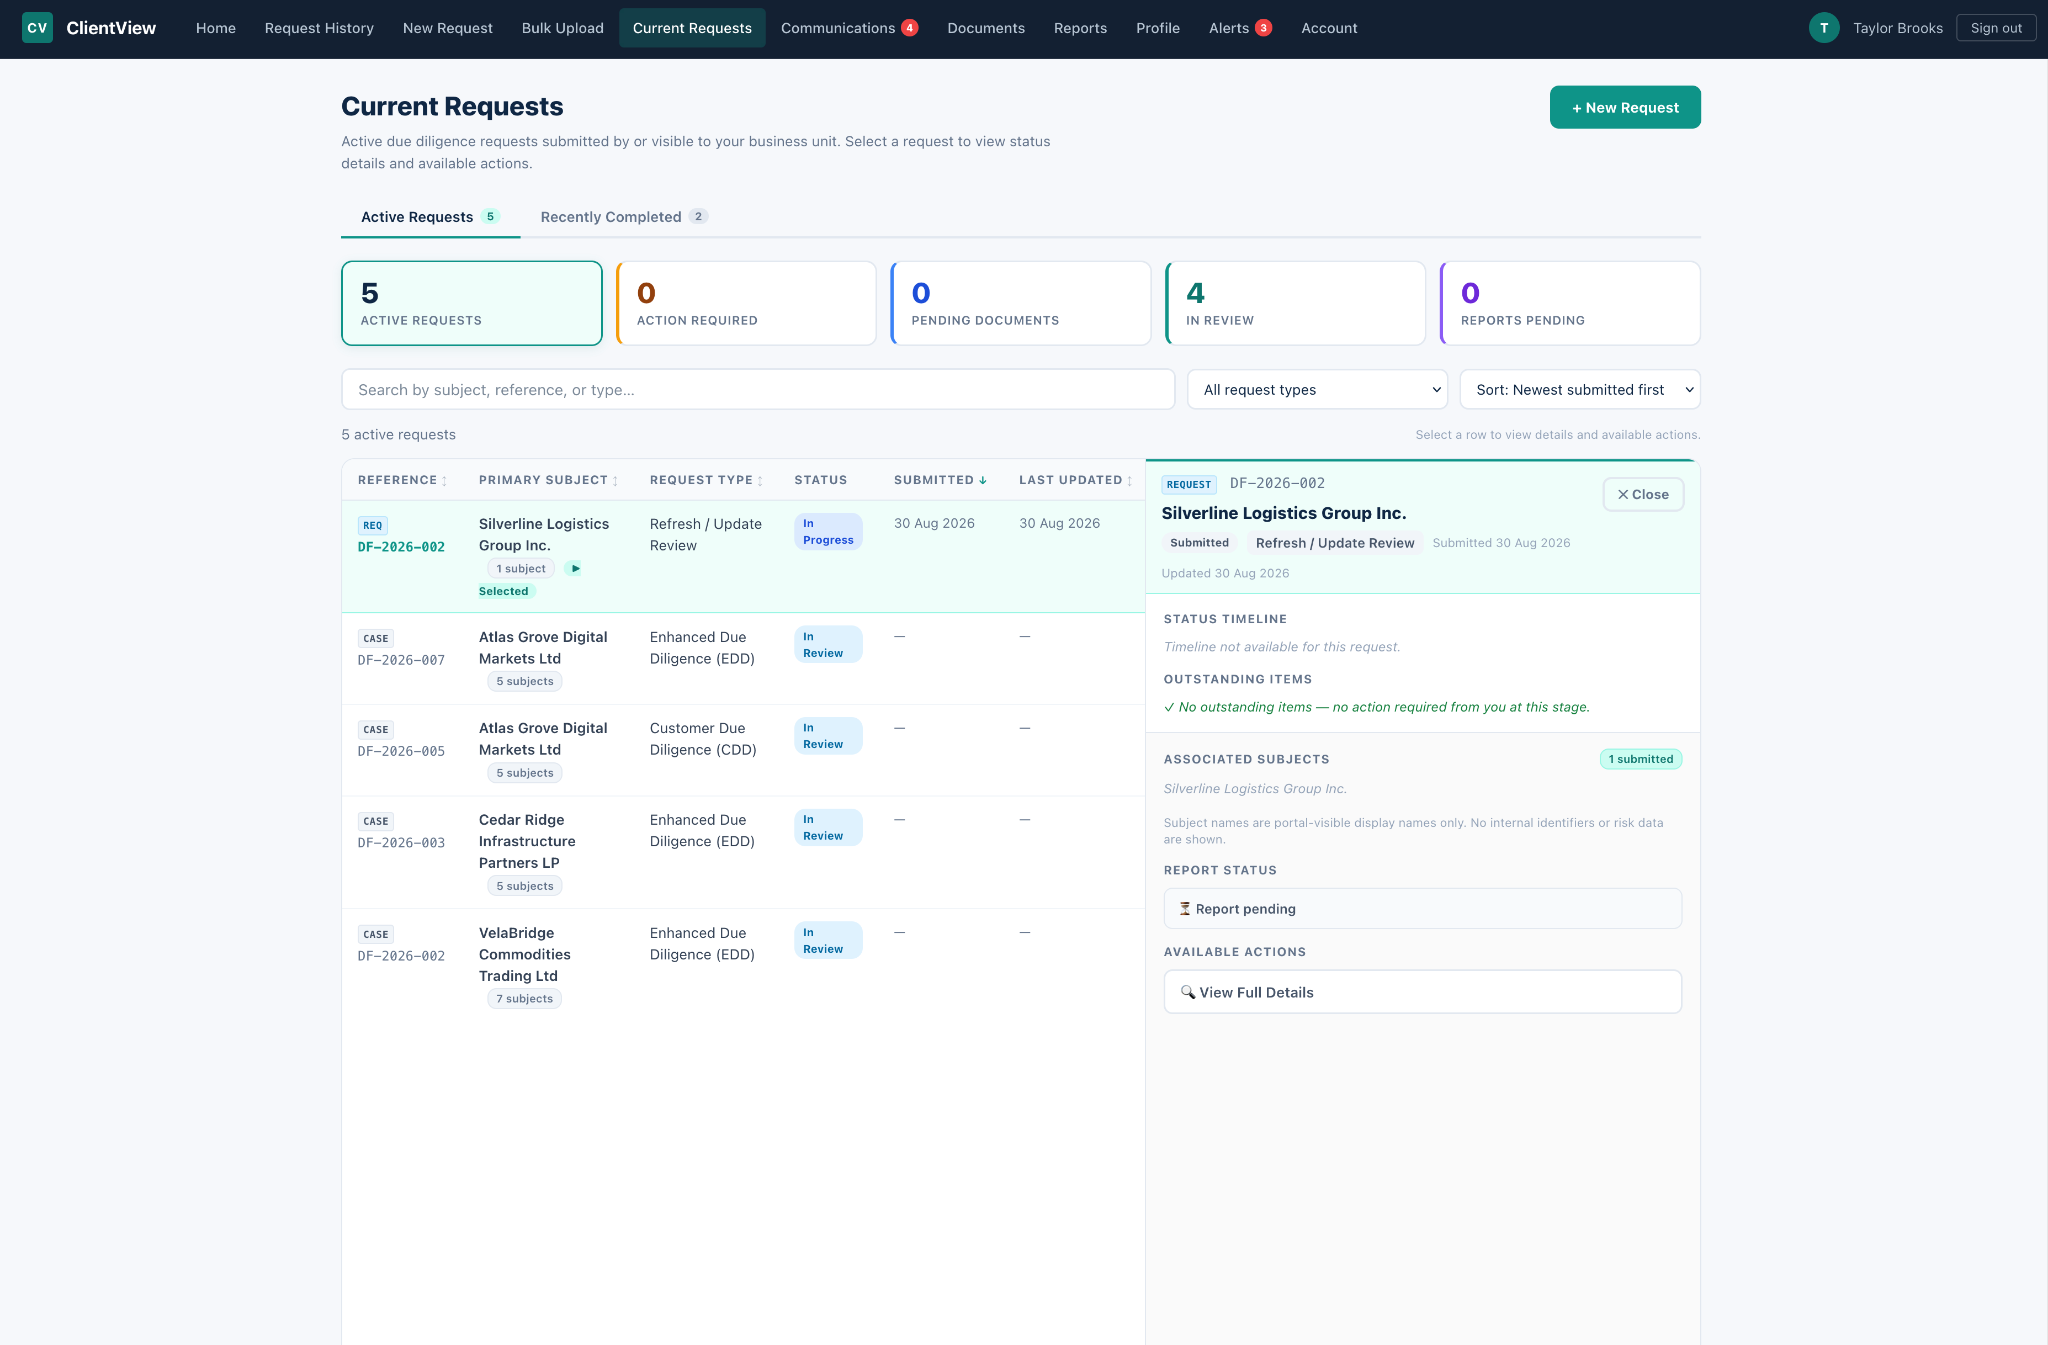The image size is (2048, 1345).
Task: Click View Full Details action
Action: click(x=1422, y=992)
